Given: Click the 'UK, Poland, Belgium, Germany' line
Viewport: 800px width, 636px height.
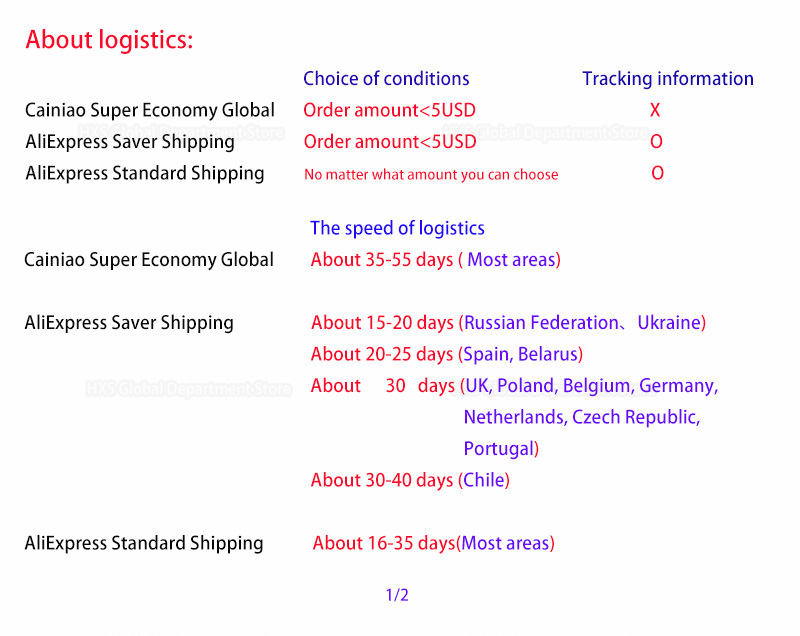Looking at the screenshot, I should click(515, 386).
